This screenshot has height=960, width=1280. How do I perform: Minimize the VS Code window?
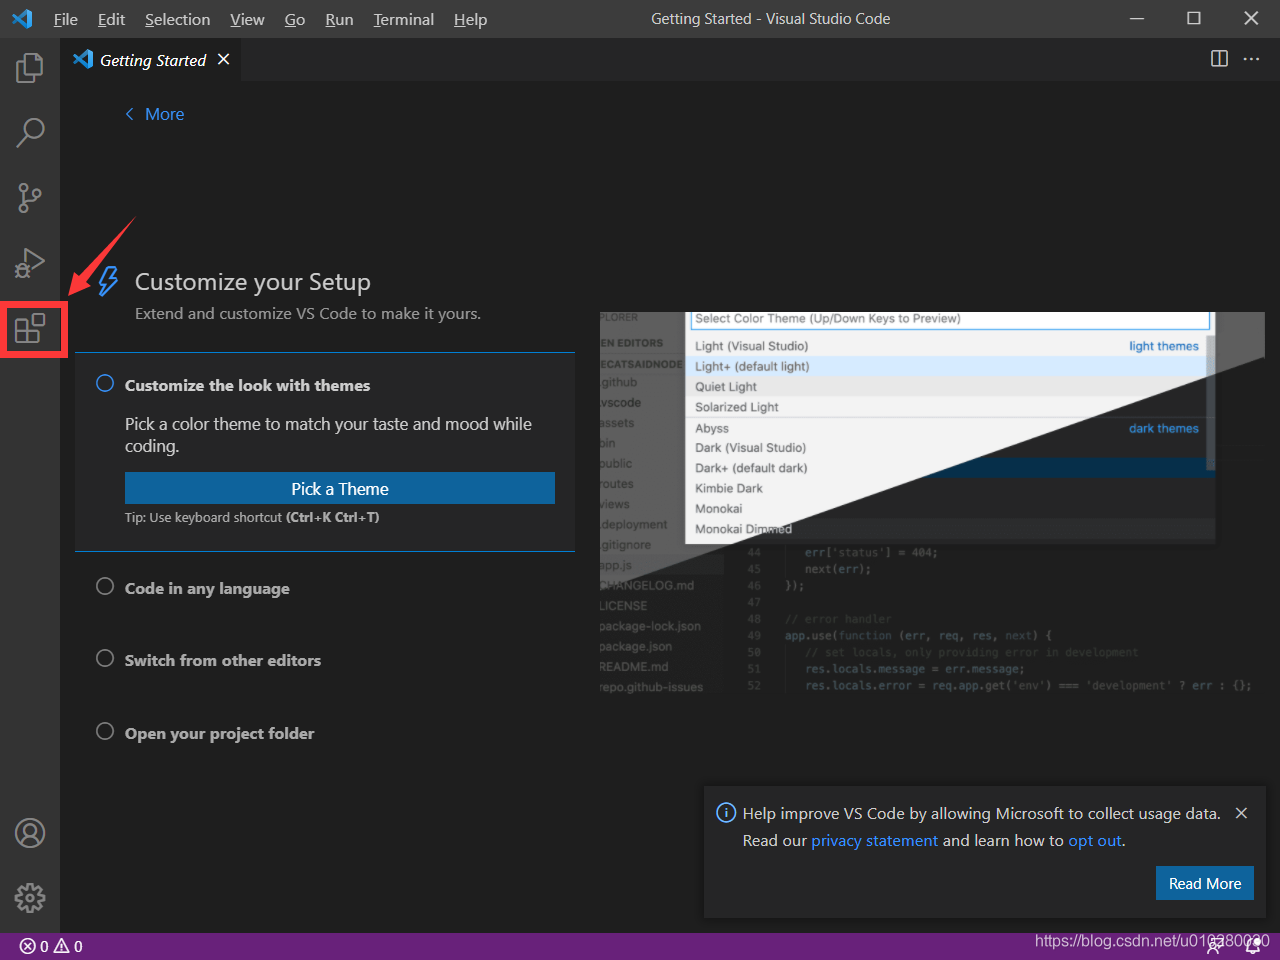point(1137,18)
